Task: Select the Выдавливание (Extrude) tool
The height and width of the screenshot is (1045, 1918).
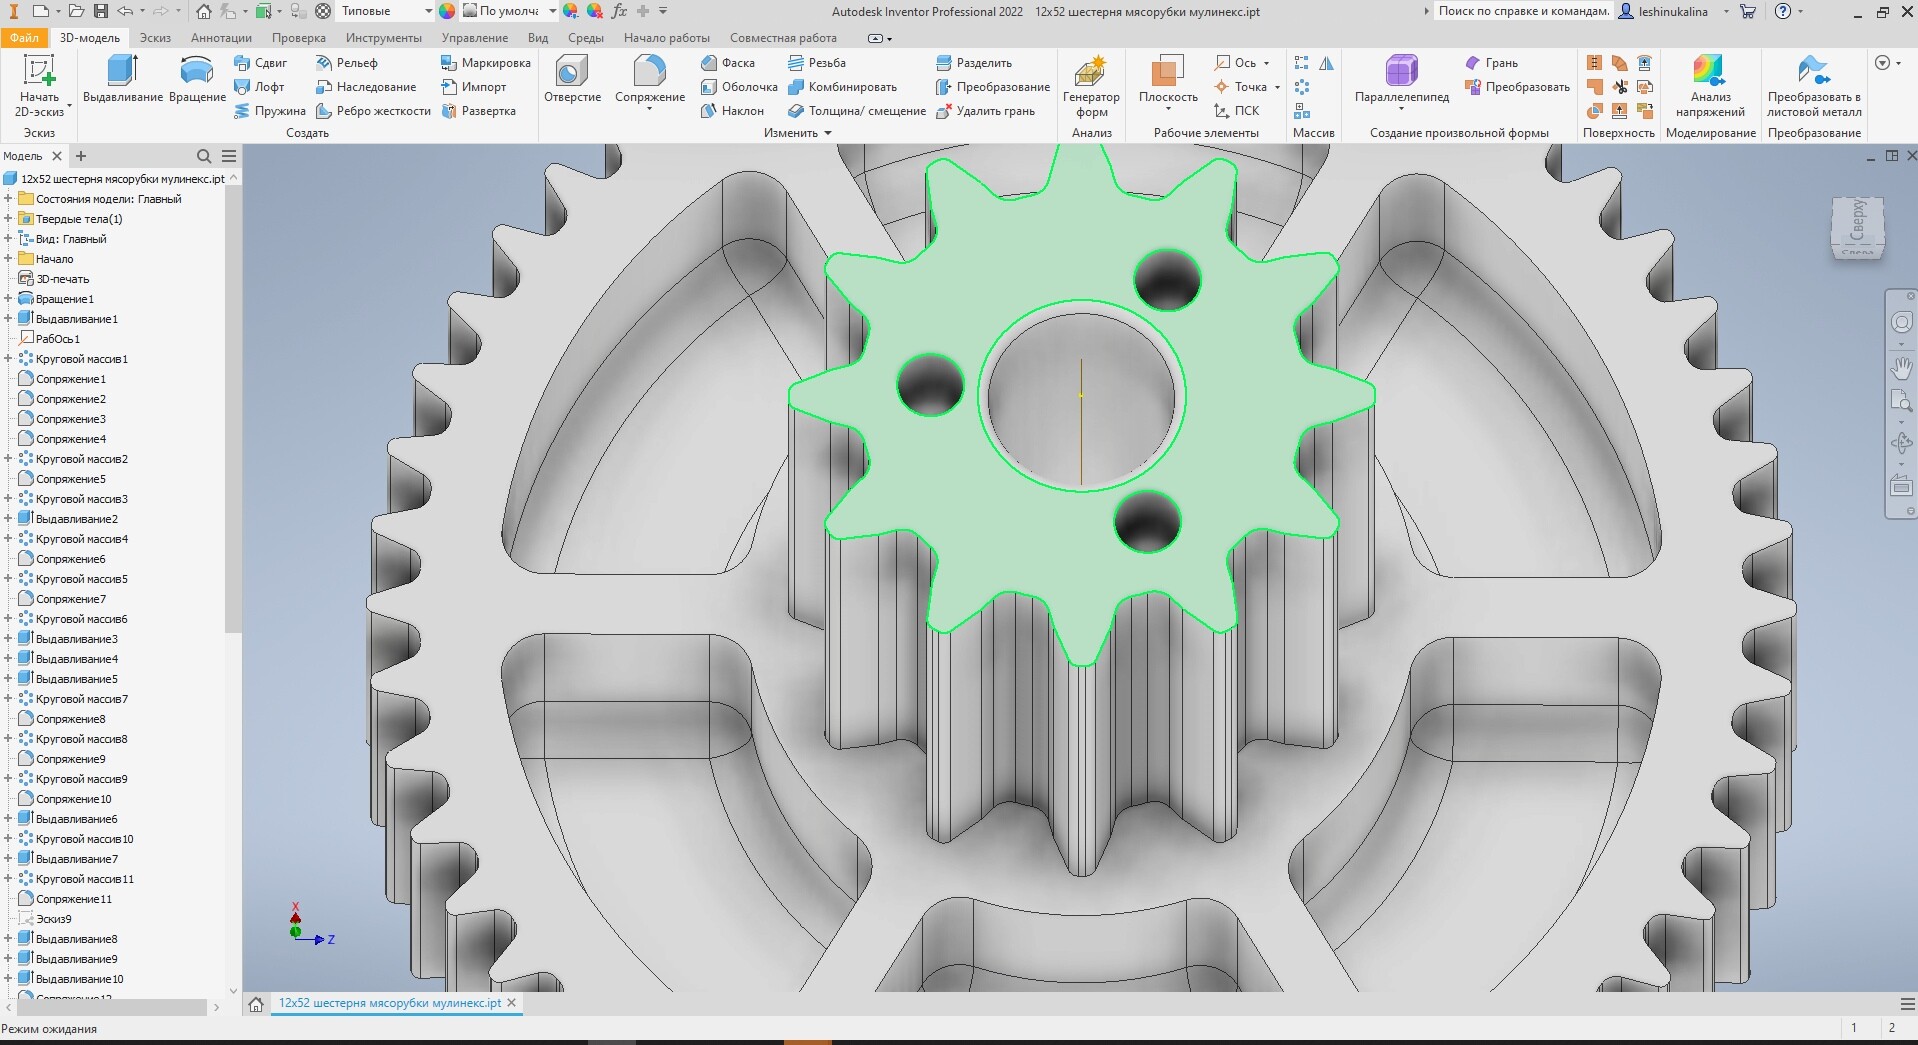Action: coord(123,80)
